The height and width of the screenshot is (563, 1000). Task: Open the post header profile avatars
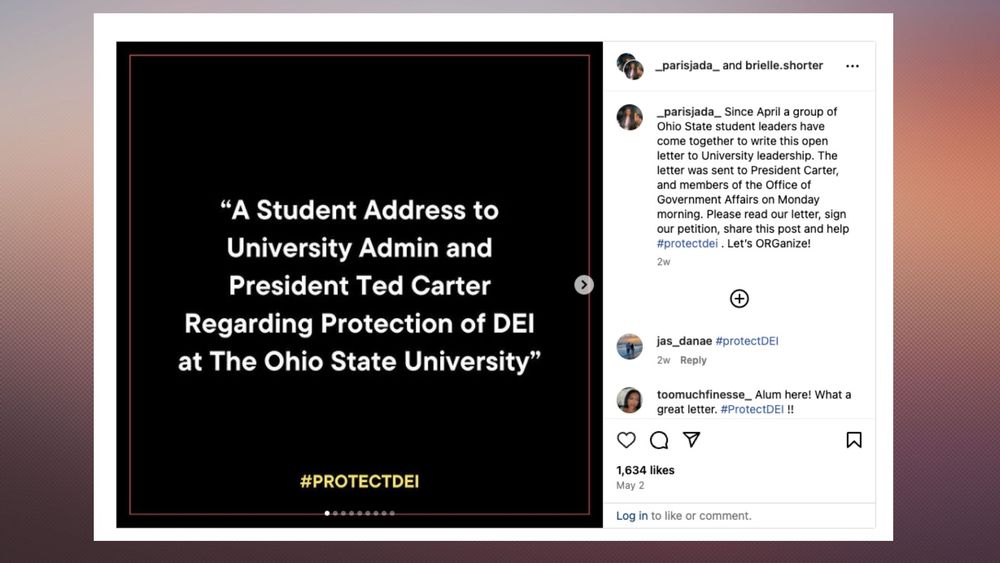point(630,66)
